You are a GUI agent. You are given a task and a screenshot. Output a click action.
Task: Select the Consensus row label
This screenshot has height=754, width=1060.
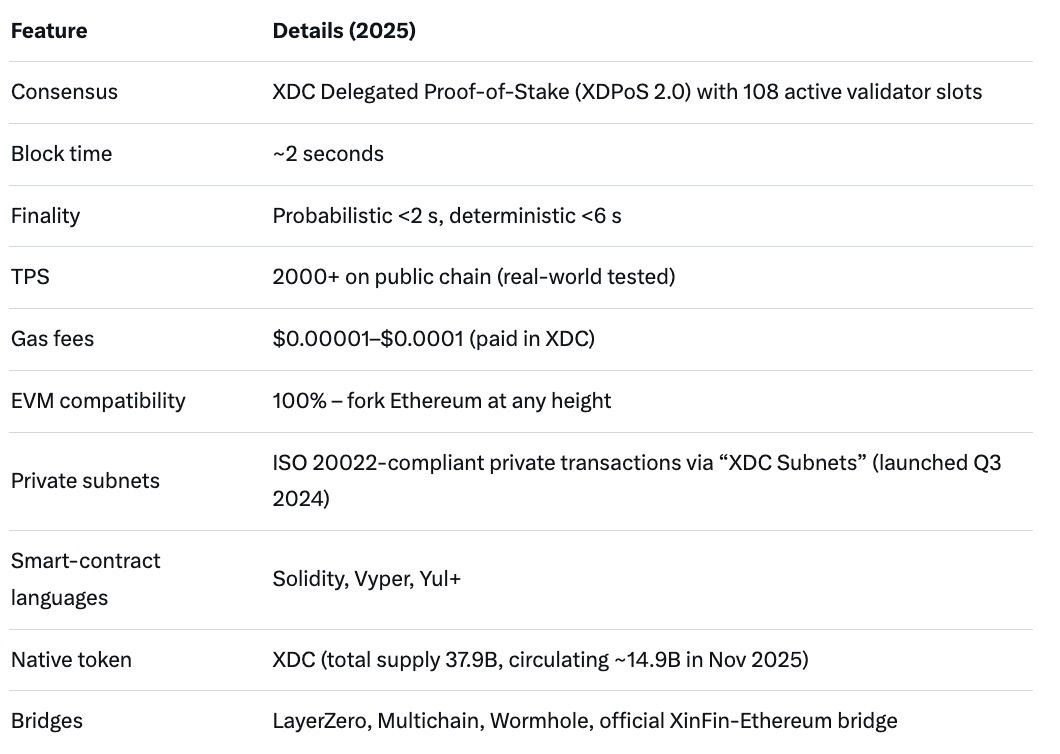(64, 92)
